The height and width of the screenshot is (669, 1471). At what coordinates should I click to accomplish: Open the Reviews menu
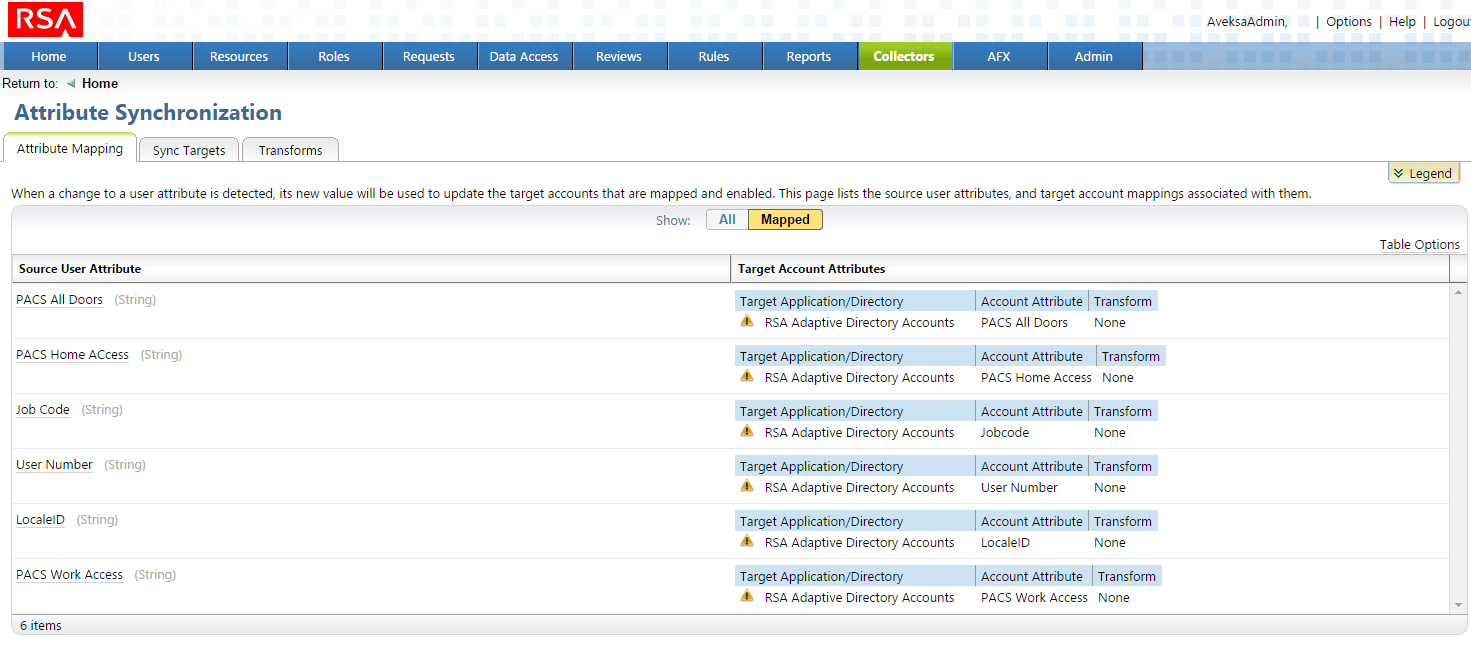tap(619, 56)
